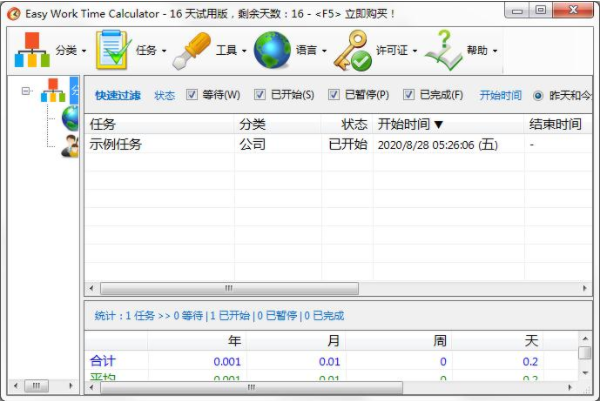Minimize the Easy Work Time Calculator window
Viewport: 600px width, 401px height.
[x=517, y=10]
